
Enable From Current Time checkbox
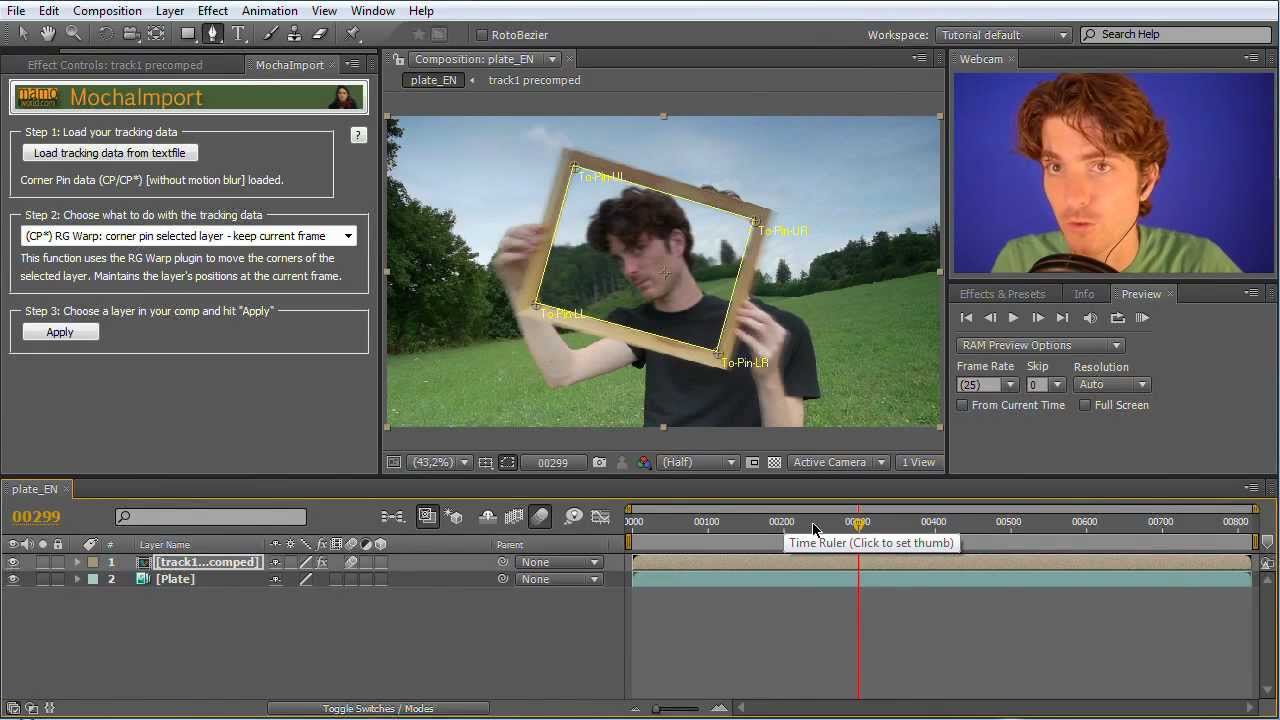point(962,405)
